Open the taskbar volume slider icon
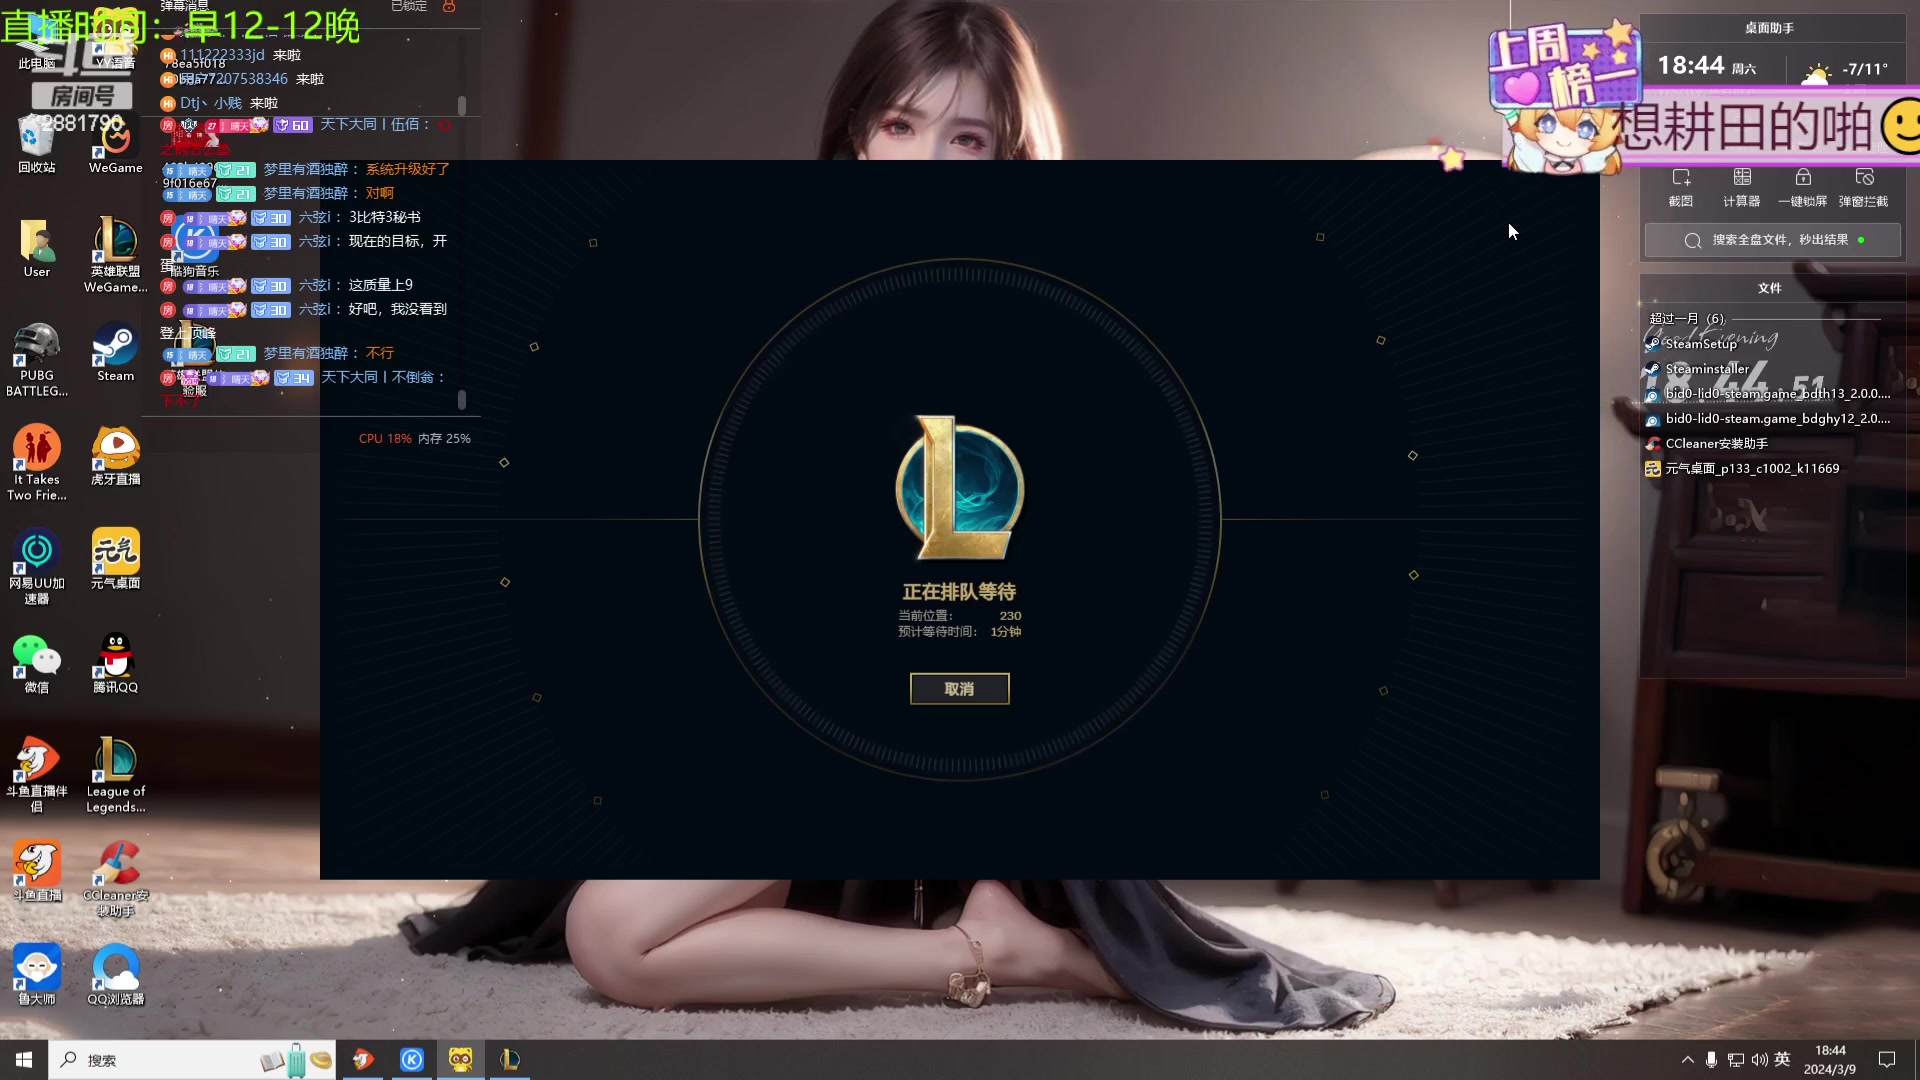 coord(1759,1060)
